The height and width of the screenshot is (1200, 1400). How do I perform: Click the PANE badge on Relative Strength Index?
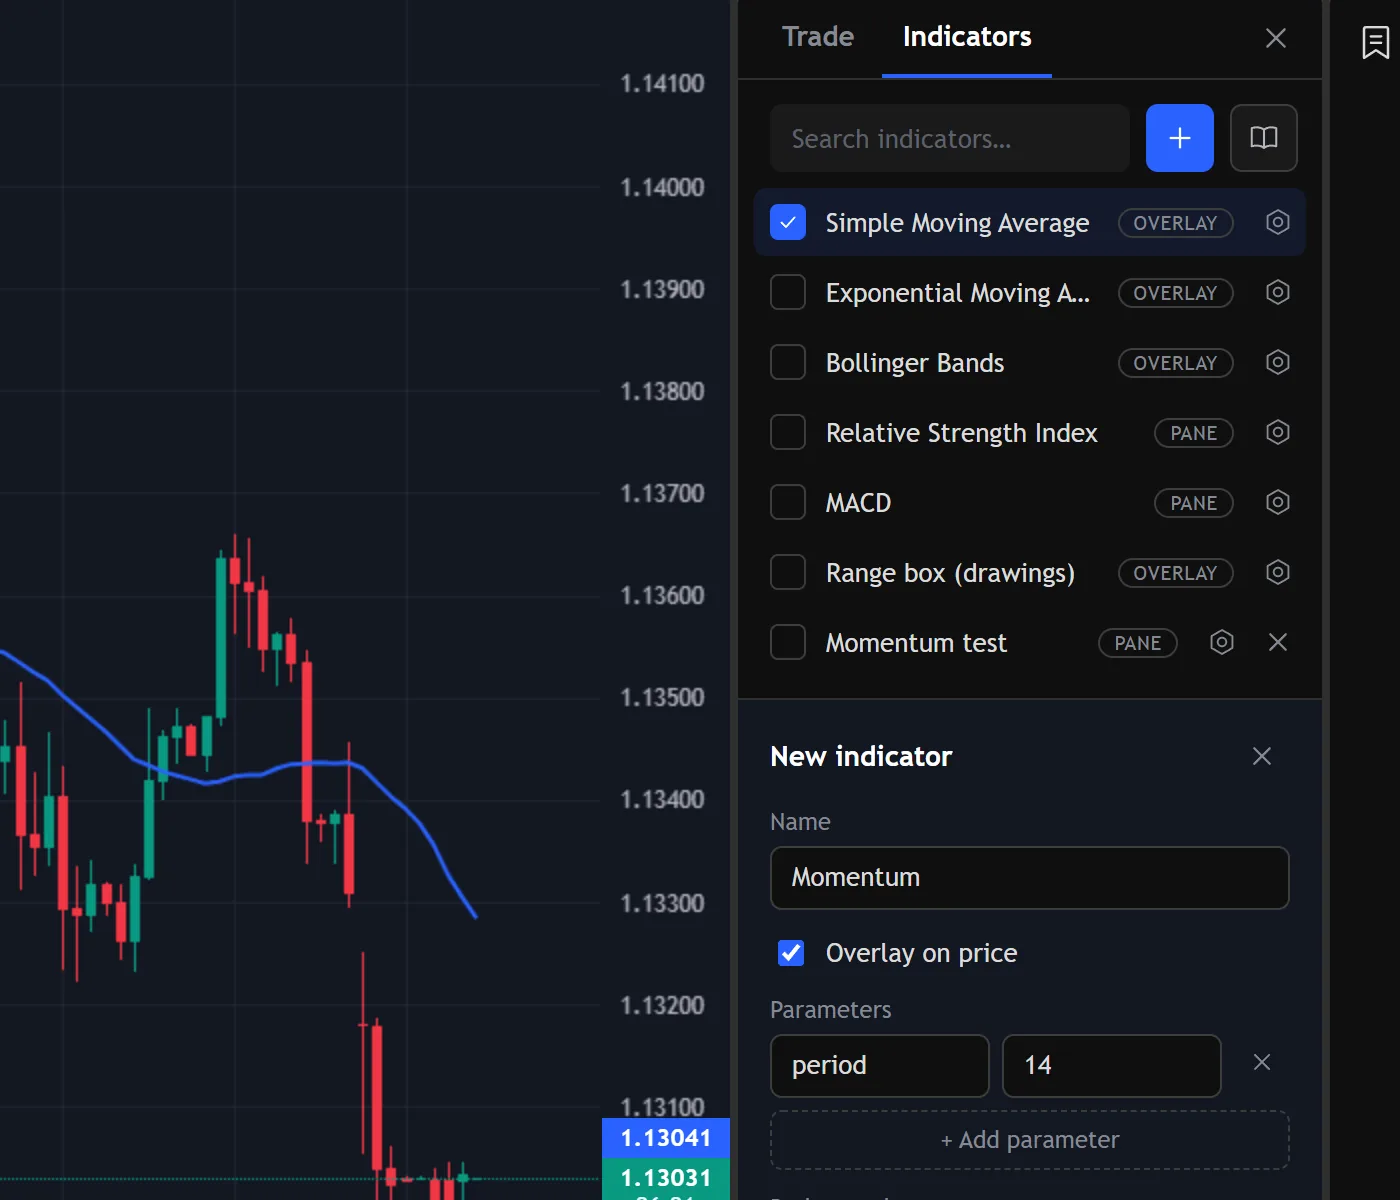tap(1193, 433)
